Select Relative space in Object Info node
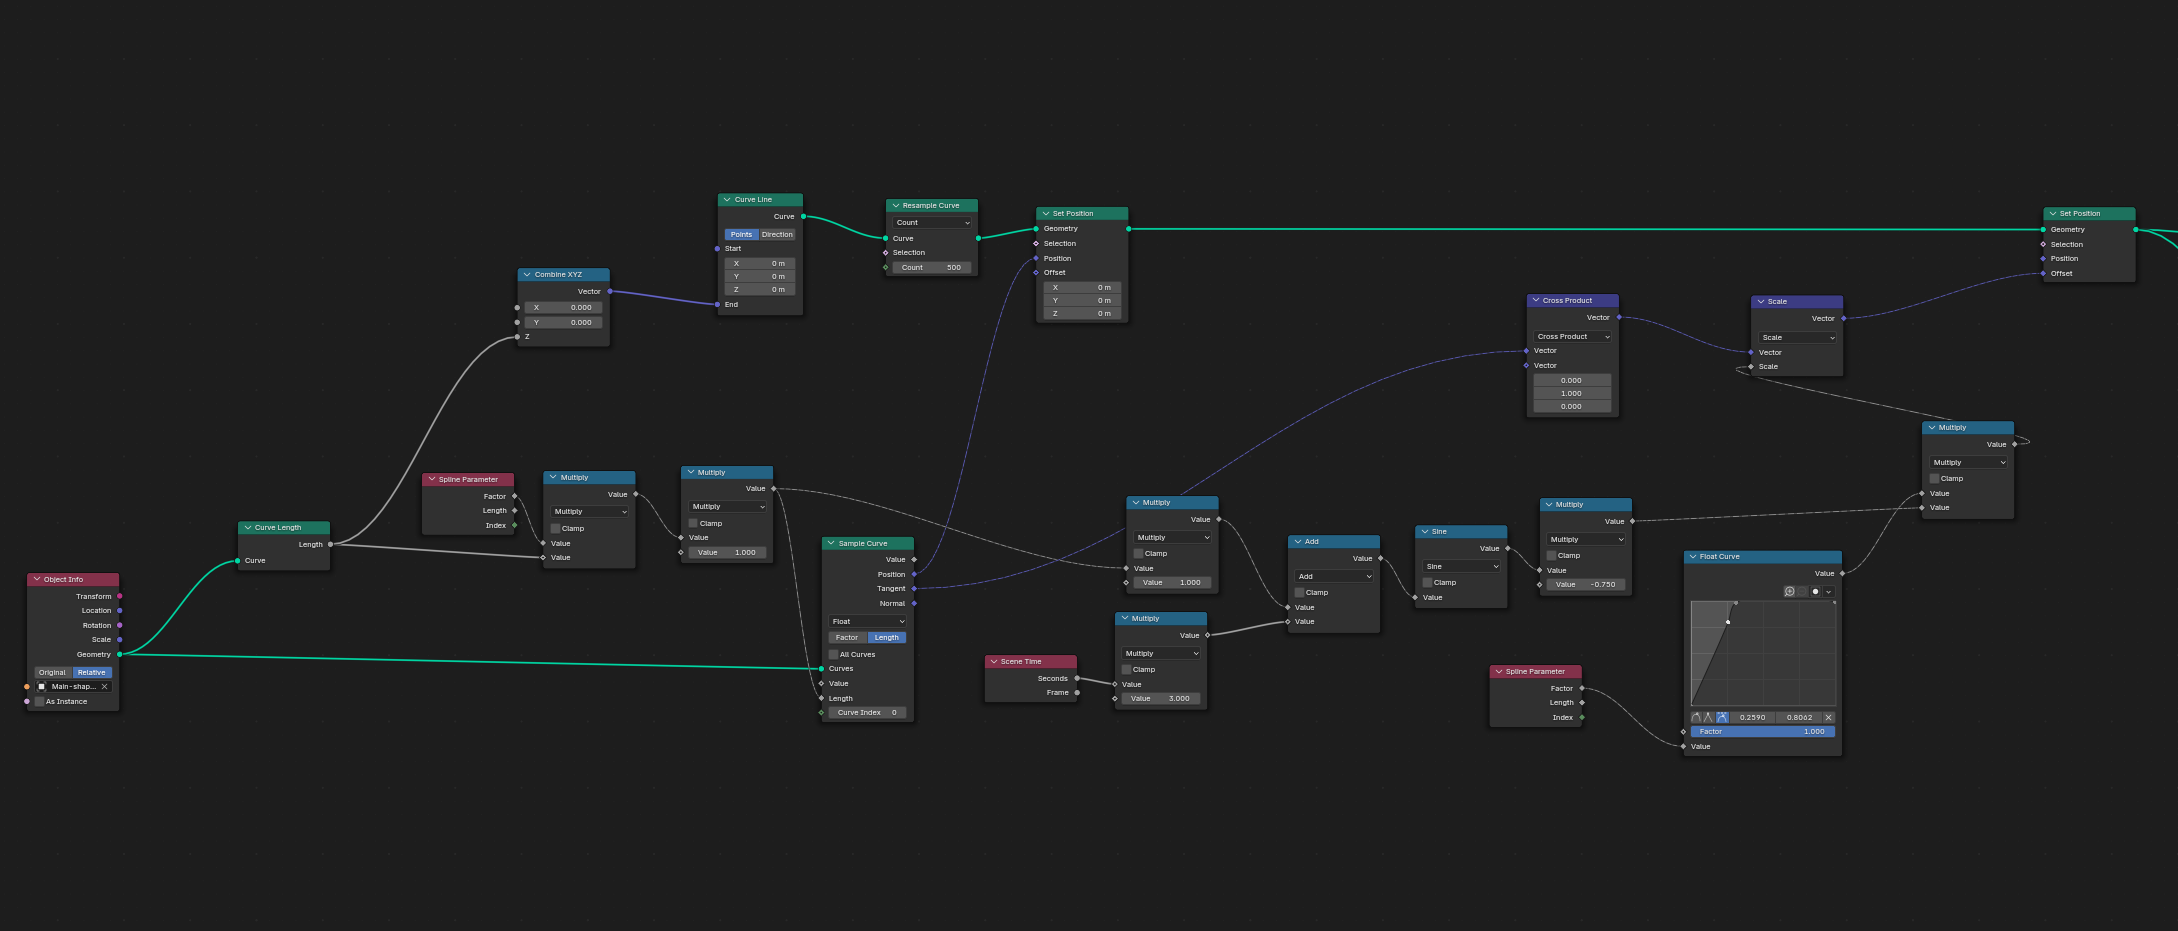 coord(92,672)
